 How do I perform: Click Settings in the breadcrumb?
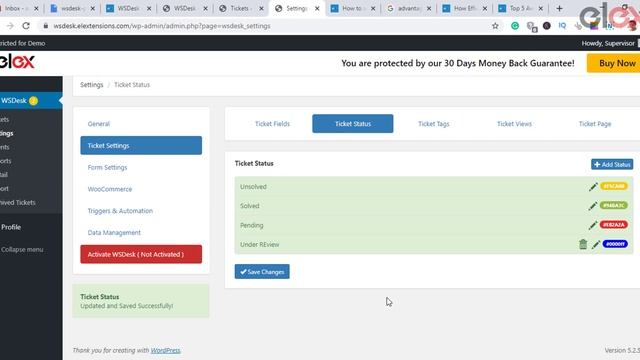[x=91, y=85]
